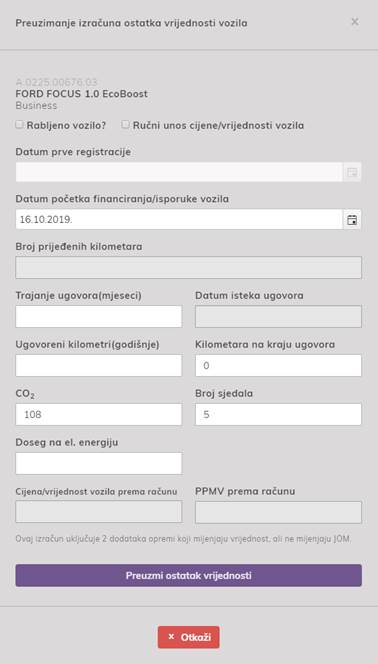Edit the Kilometara na kraju ugovora field
The width and height of the screenshot is (378, 664).
[279, 365]
